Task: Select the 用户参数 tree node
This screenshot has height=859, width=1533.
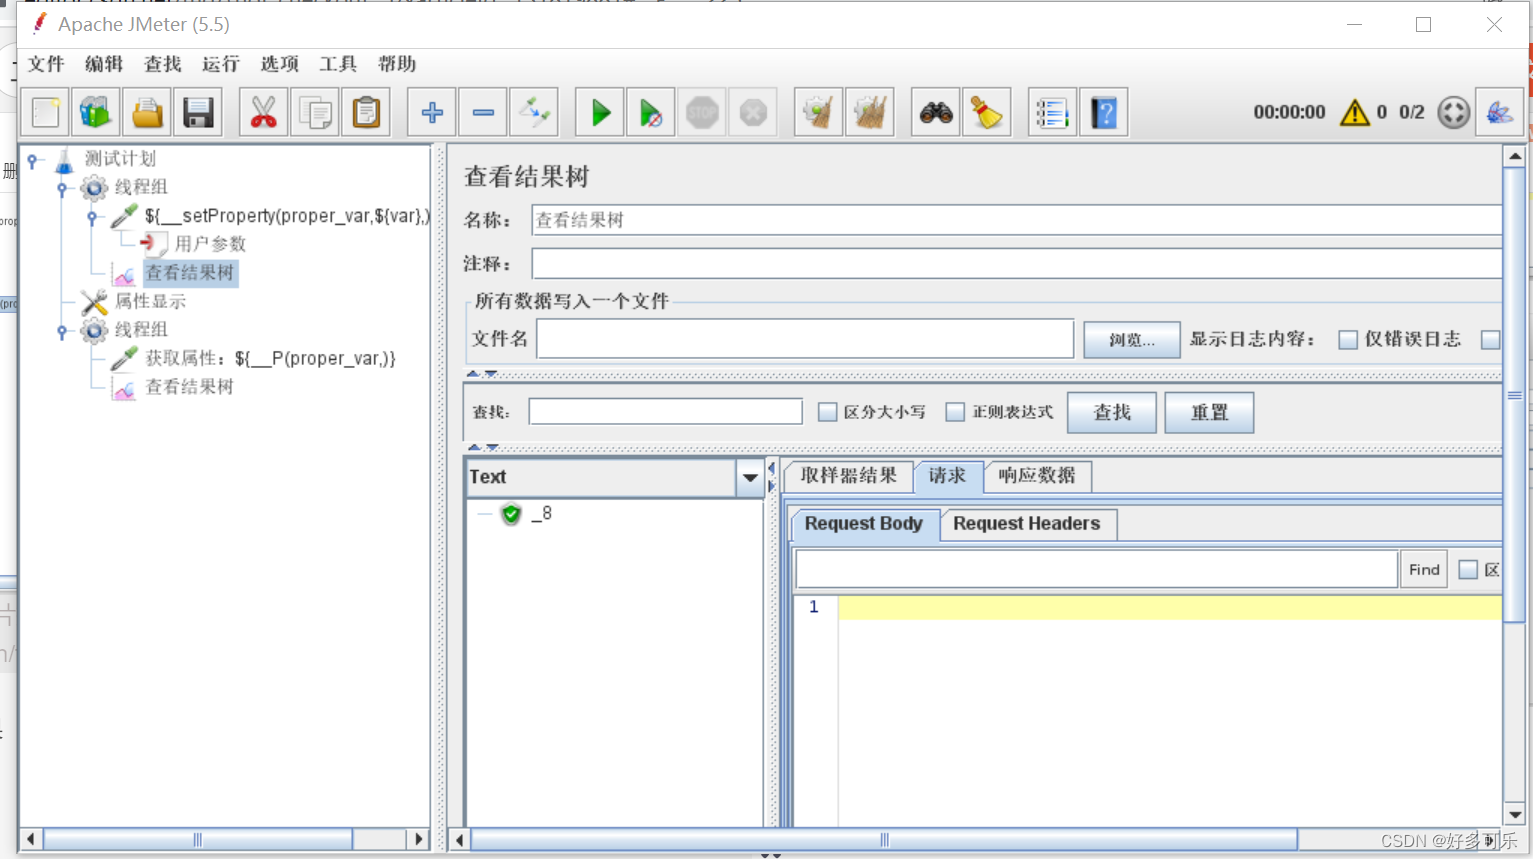Action: [x=210, y=244]
